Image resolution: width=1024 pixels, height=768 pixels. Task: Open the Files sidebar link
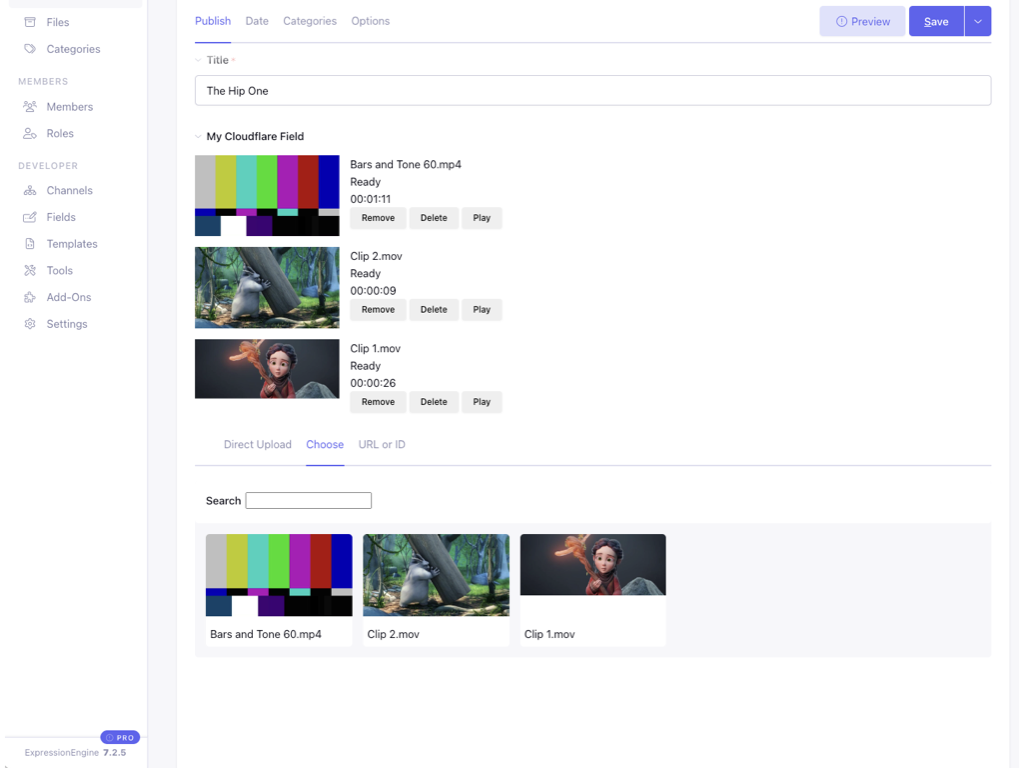[x=57, y=22]
